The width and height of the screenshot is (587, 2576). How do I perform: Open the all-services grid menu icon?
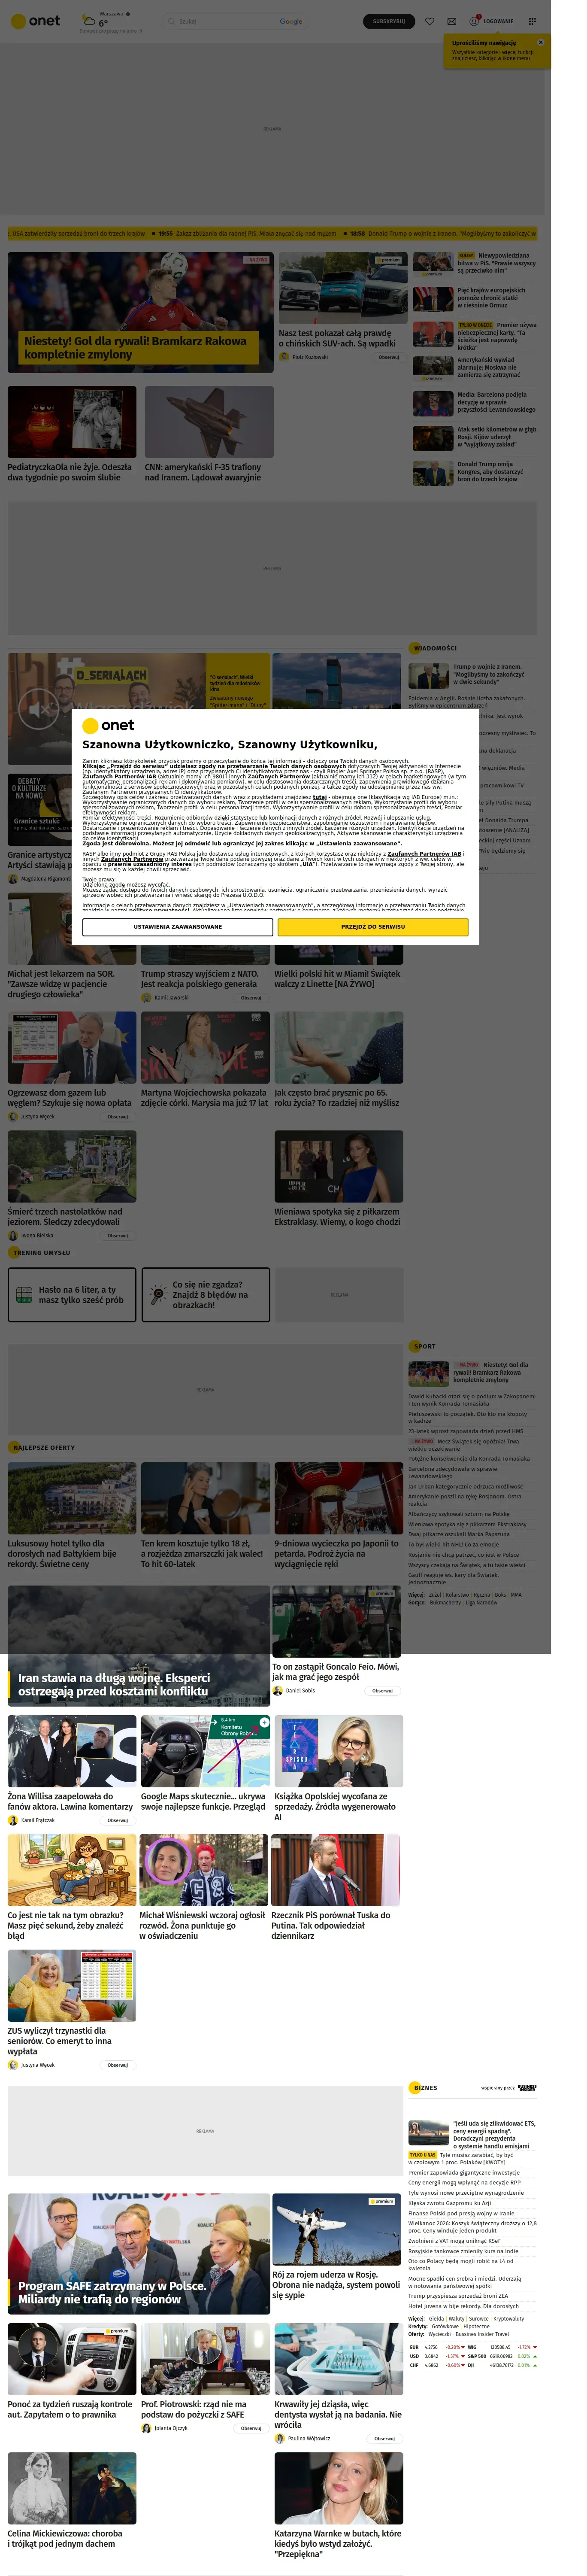[532, 21]
